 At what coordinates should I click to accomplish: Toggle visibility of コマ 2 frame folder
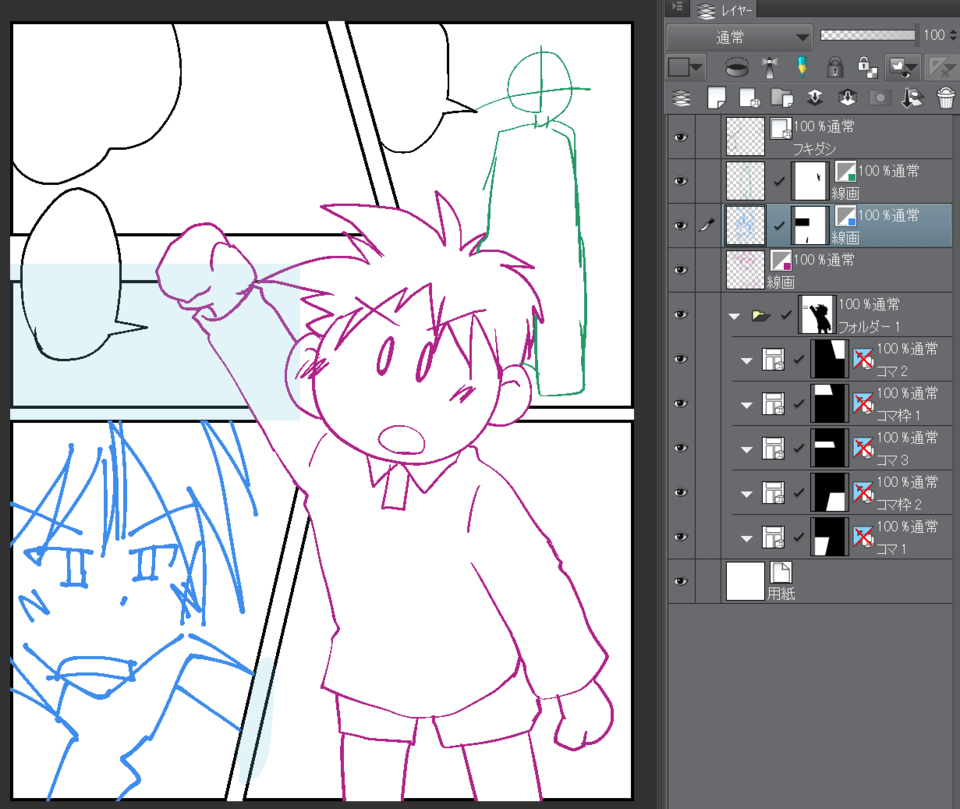tap(681, 359)
